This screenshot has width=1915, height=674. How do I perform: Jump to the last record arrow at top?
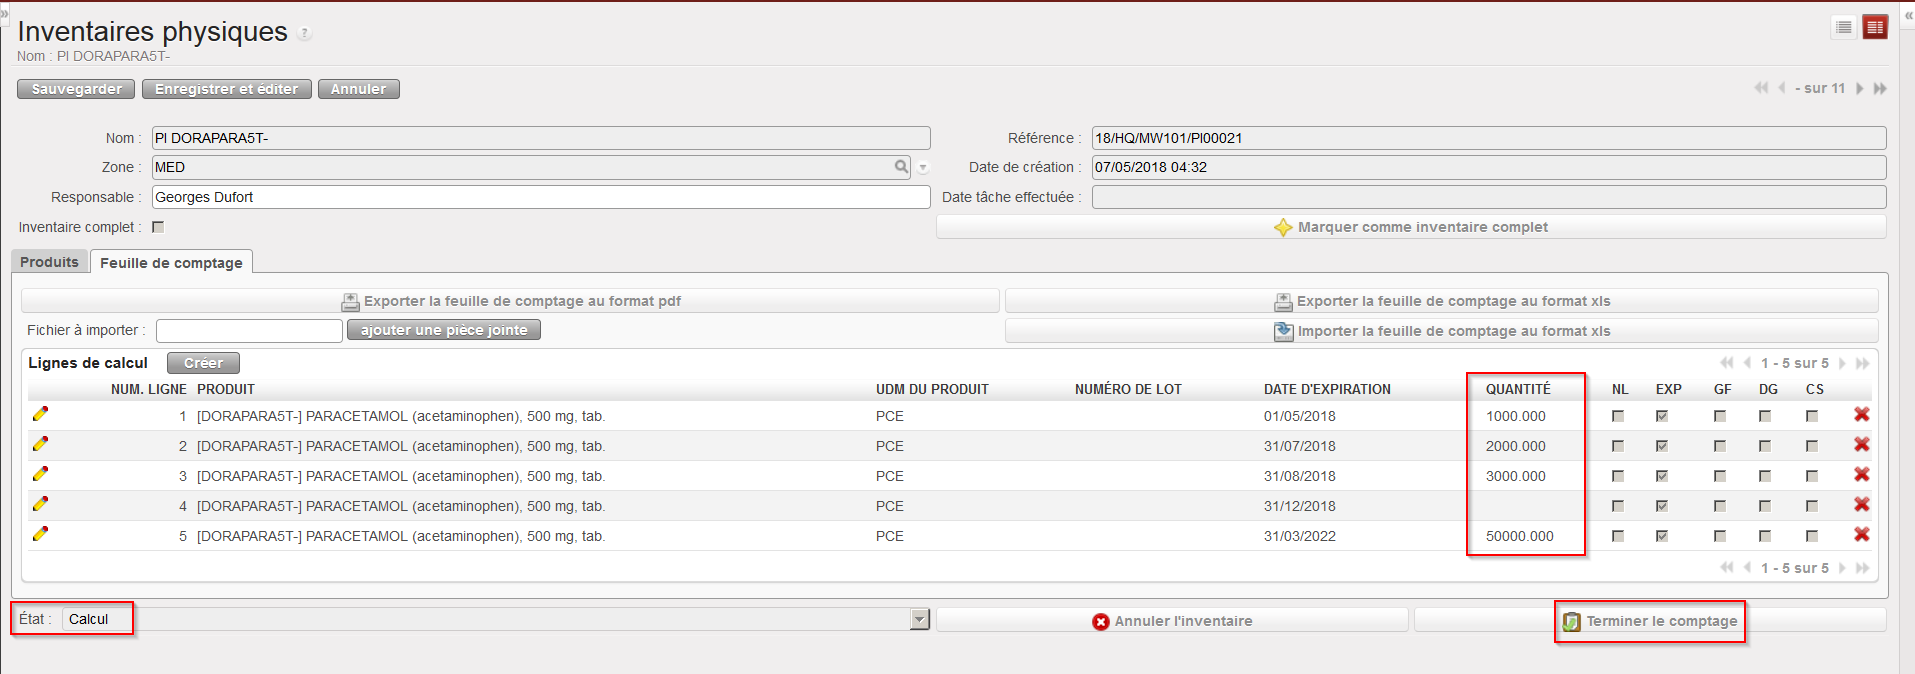coord(1880,88)
